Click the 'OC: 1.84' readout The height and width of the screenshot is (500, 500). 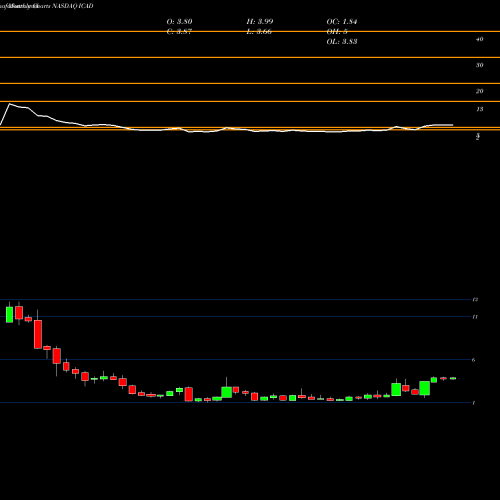(x=342, y=22)
